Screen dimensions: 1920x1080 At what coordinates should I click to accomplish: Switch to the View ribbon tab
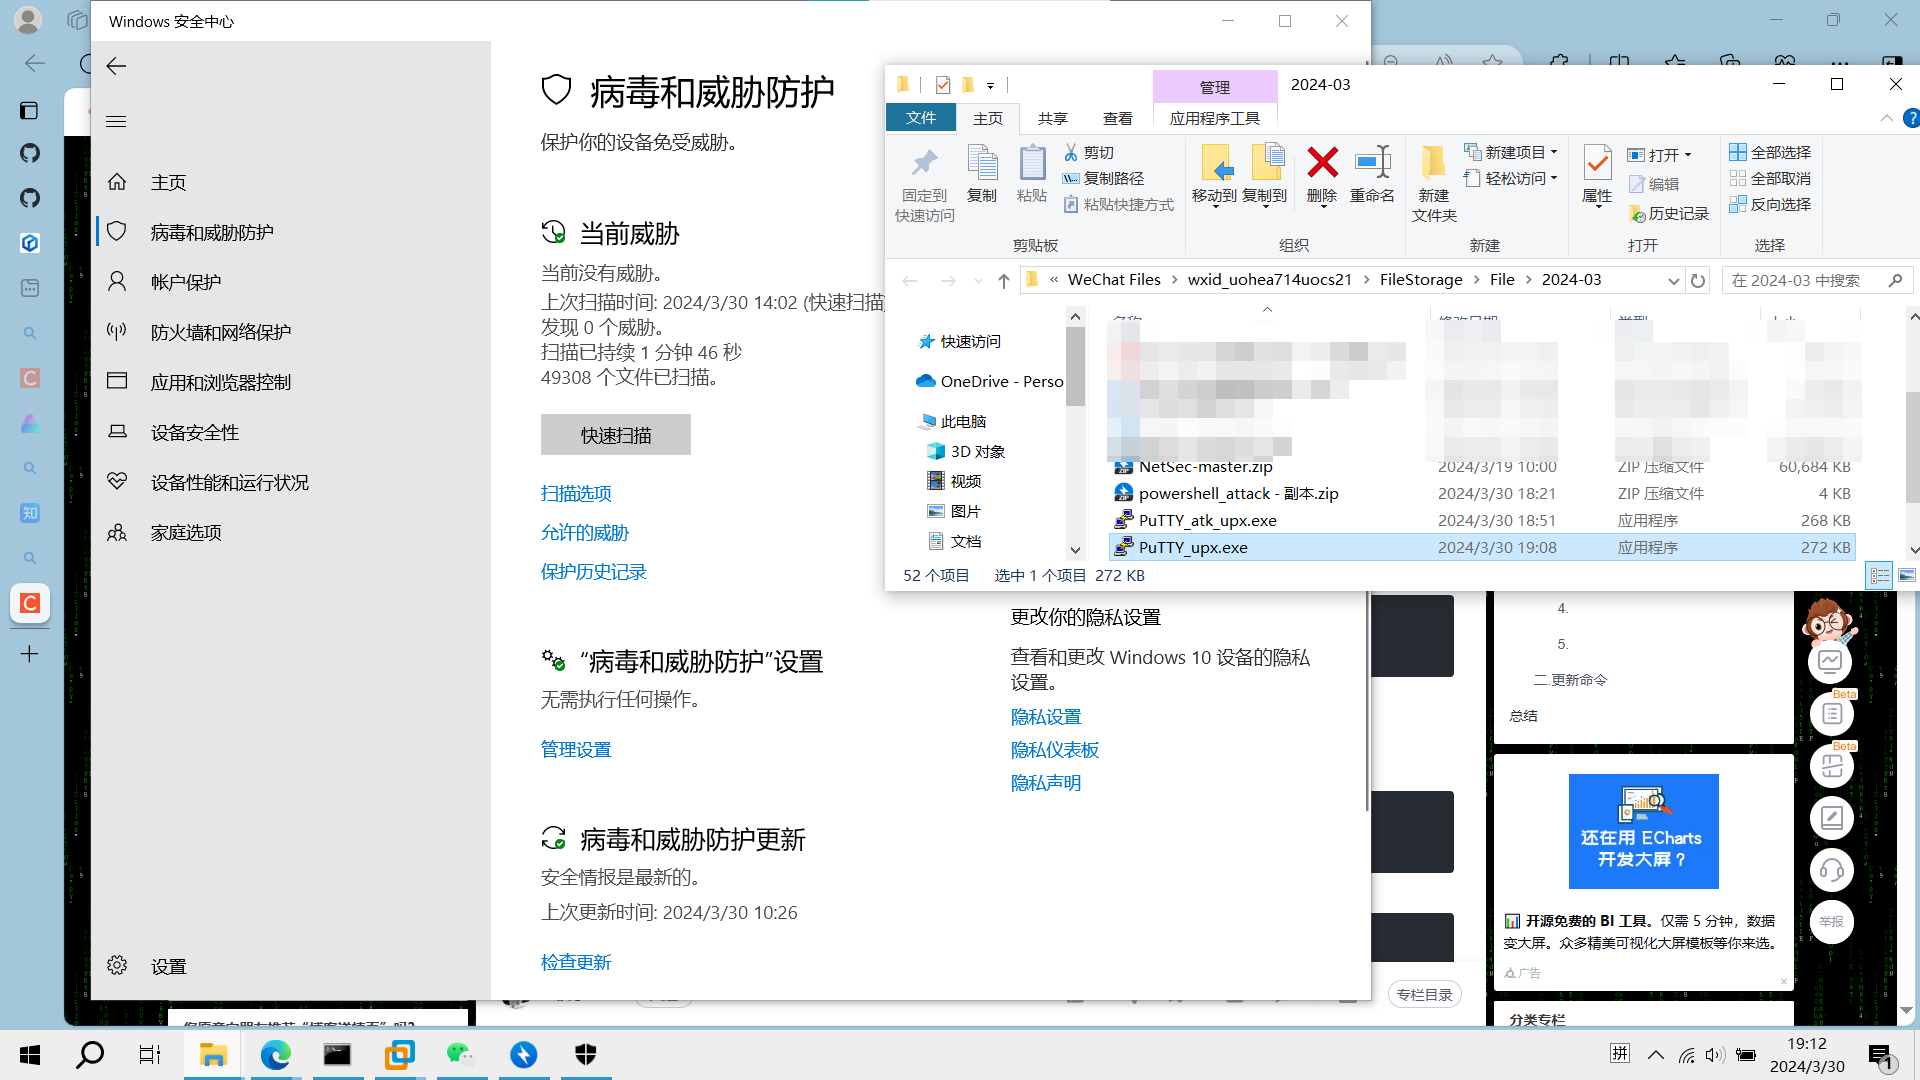1117,118
